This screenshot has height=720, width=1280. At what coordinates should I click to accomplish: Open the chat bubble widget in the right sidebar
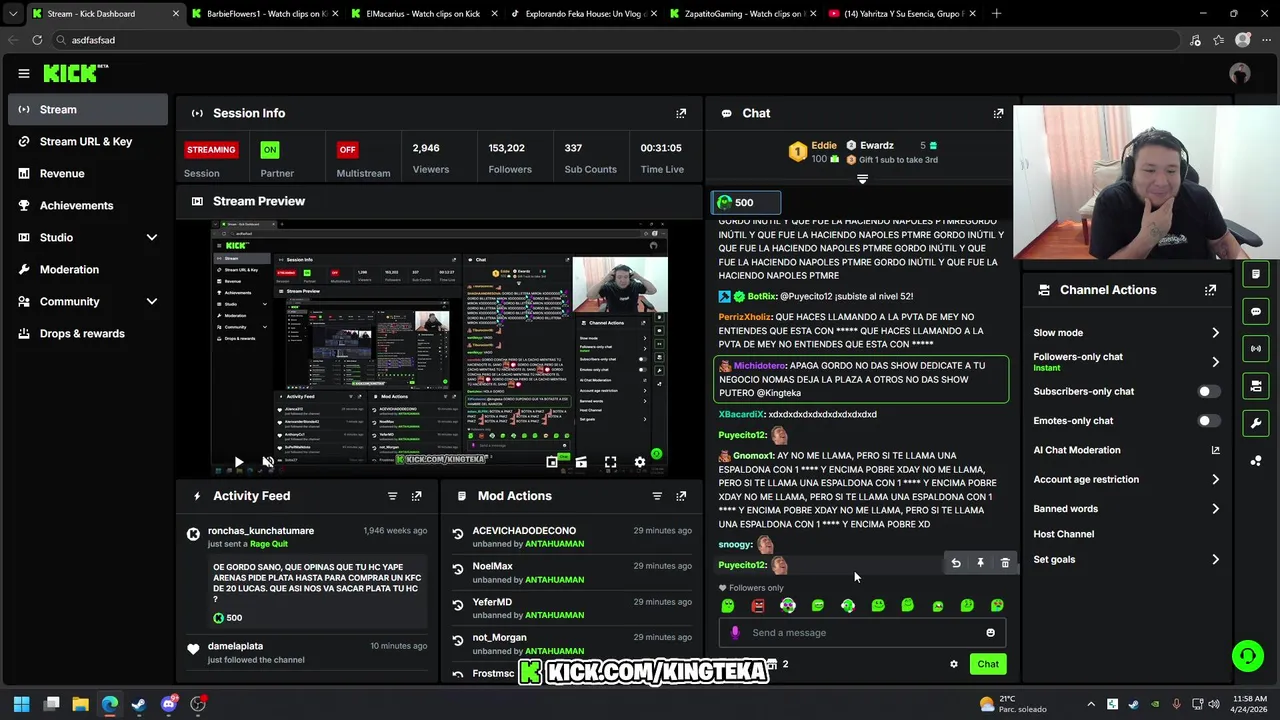(1256, 311)
